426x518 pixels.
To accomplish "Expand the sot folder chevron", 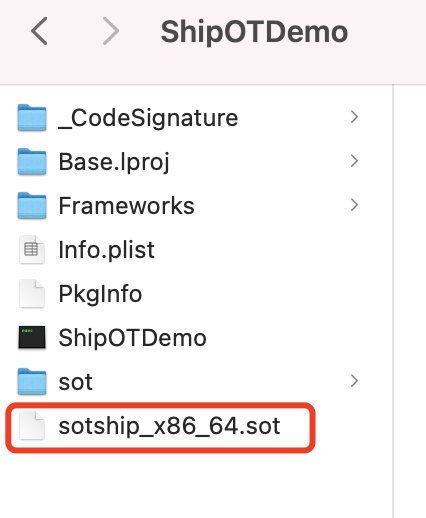I will click(x=354, y=381).
